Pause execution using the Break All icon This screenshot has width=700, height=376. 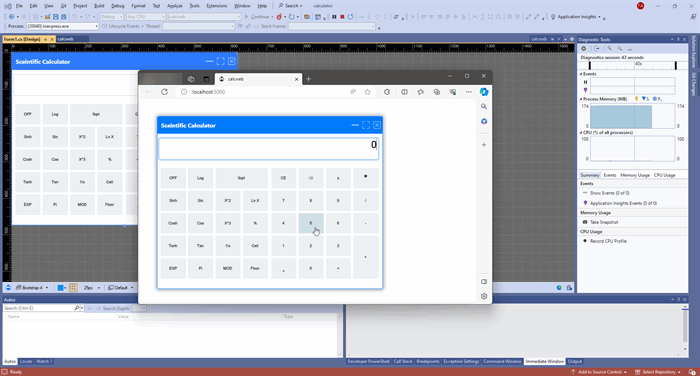[334, 17]
